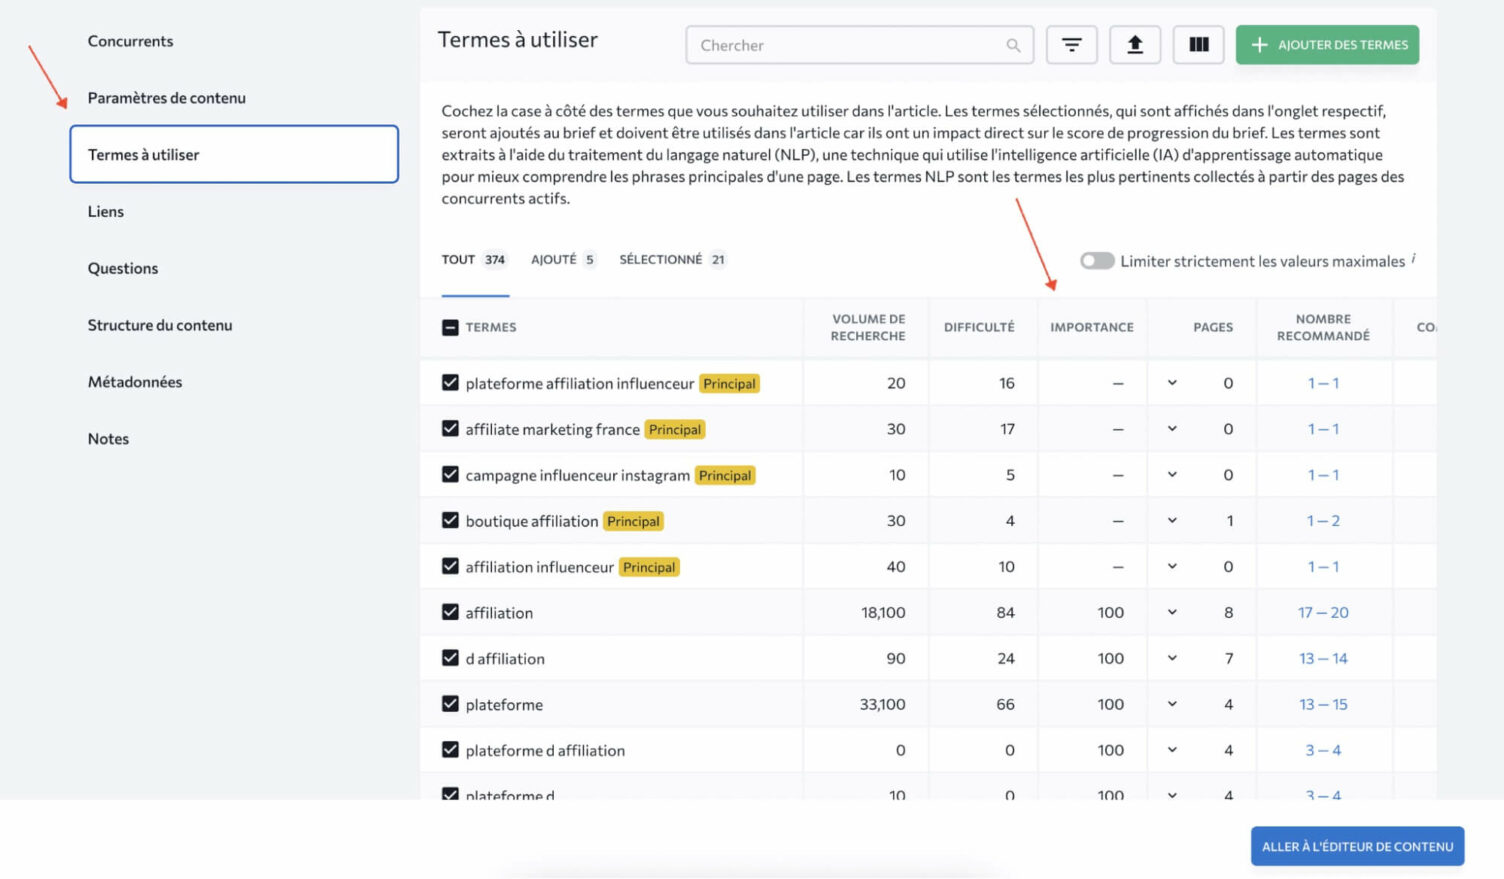Sort by 'Volume de recherche' column header
1504x879 pixels.
pos(868,327)
